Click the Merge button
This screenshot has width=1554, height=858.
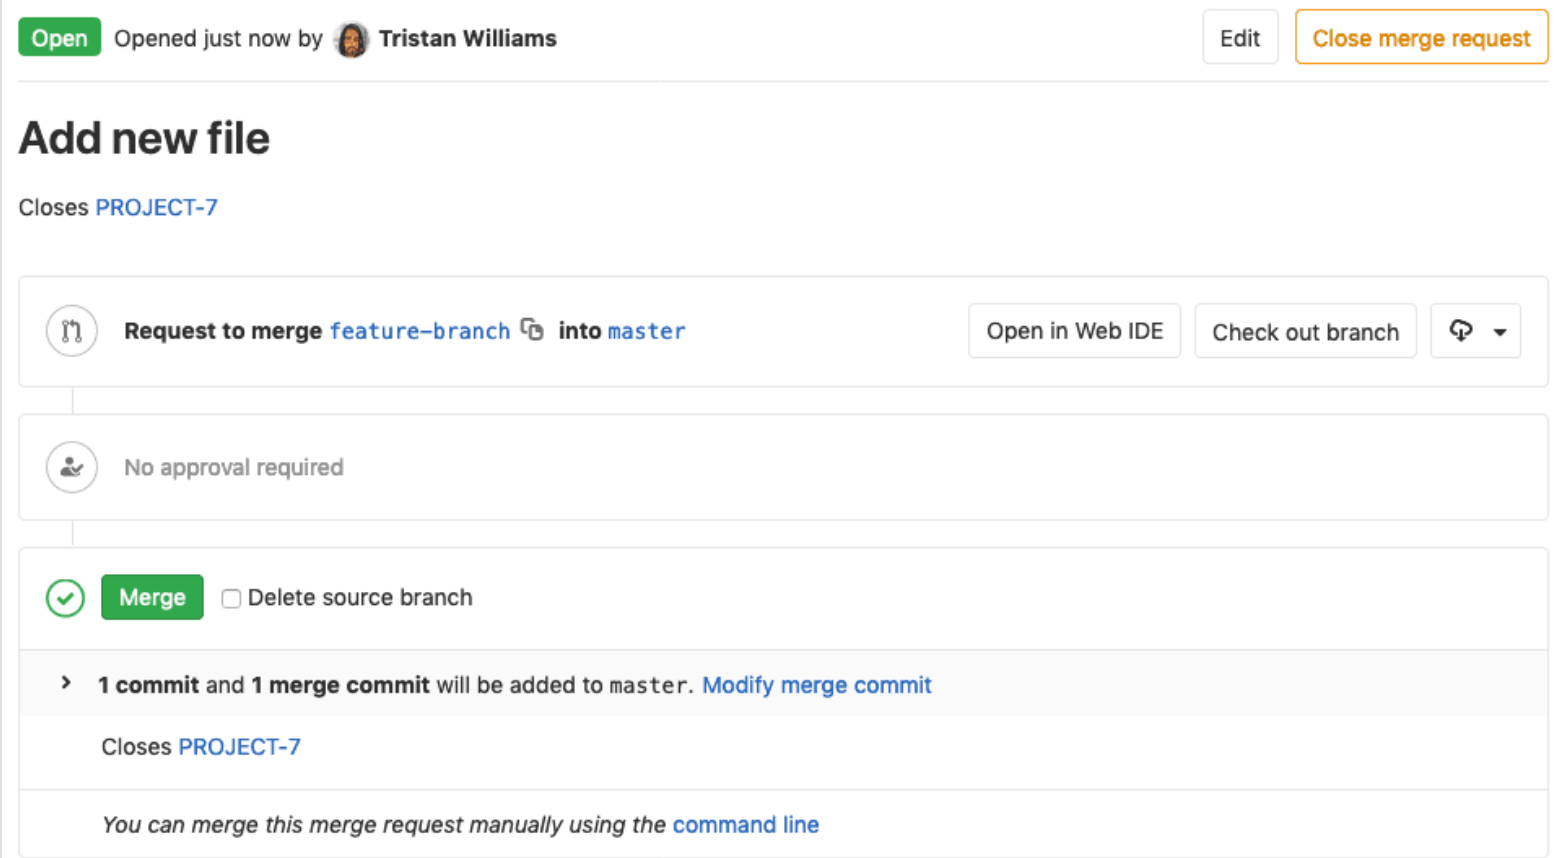151,597
